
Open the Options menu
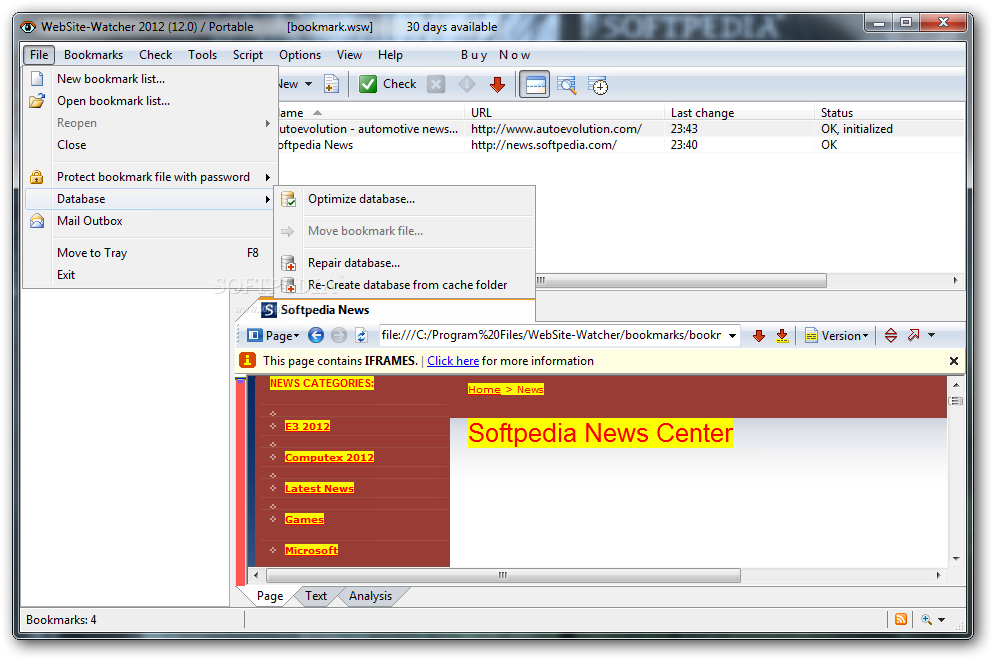click(300, 55)
